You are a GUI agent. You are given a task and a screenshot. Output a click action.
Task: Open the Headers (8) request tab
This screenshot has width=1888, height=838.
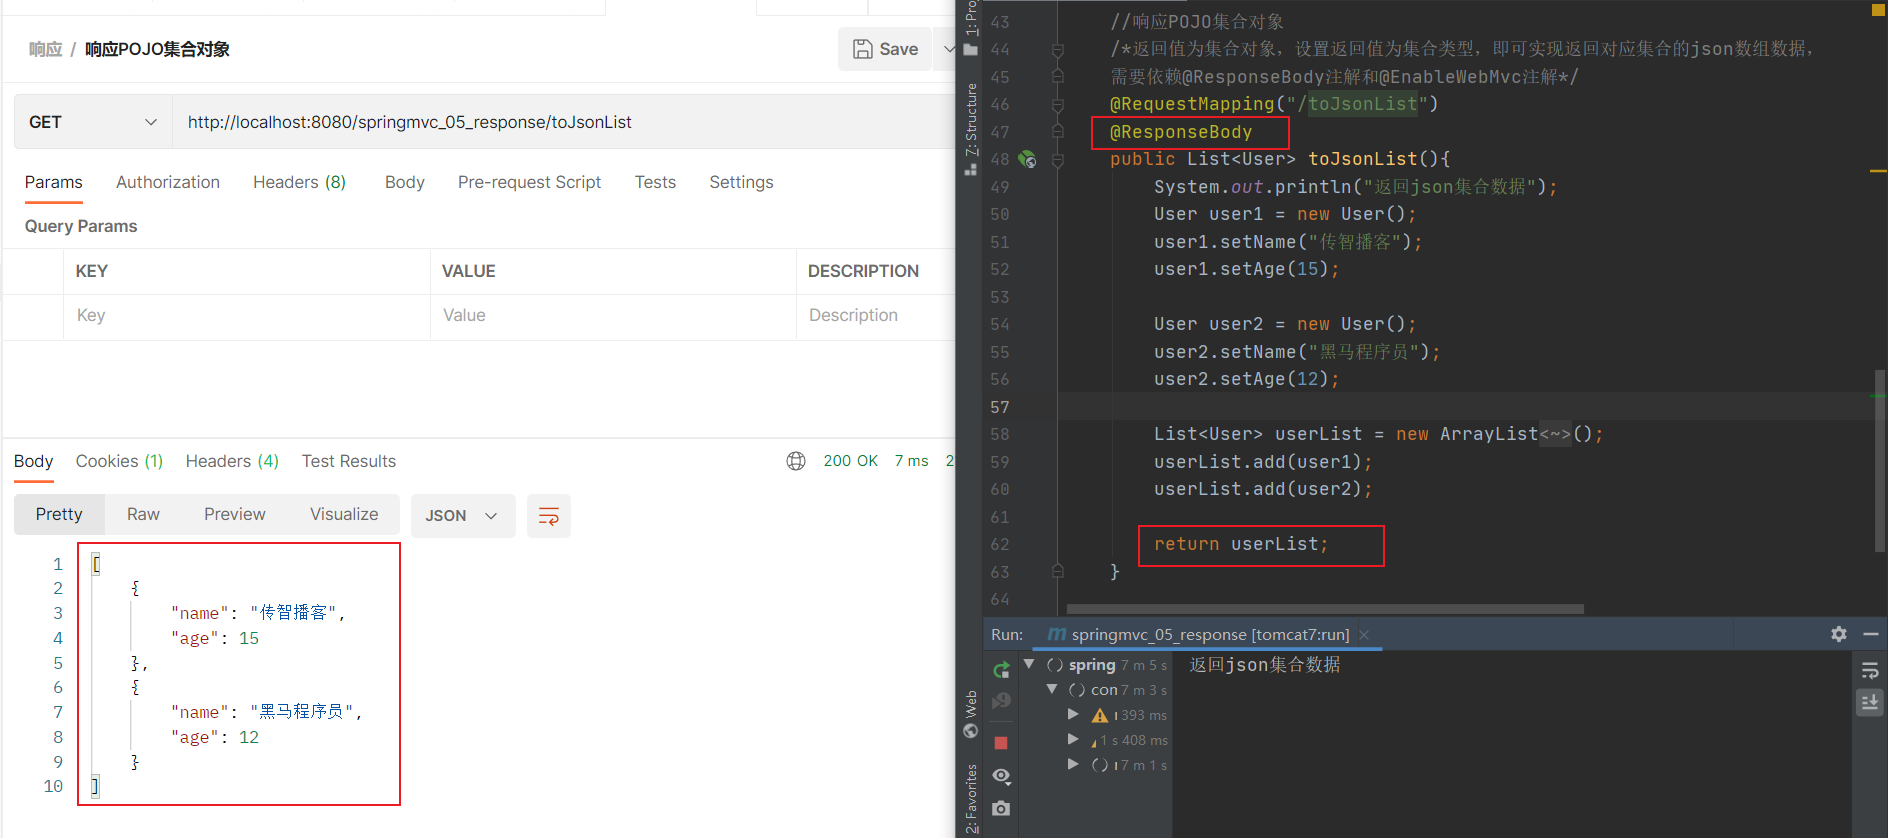pyautogui.click(x=299, y=182)
